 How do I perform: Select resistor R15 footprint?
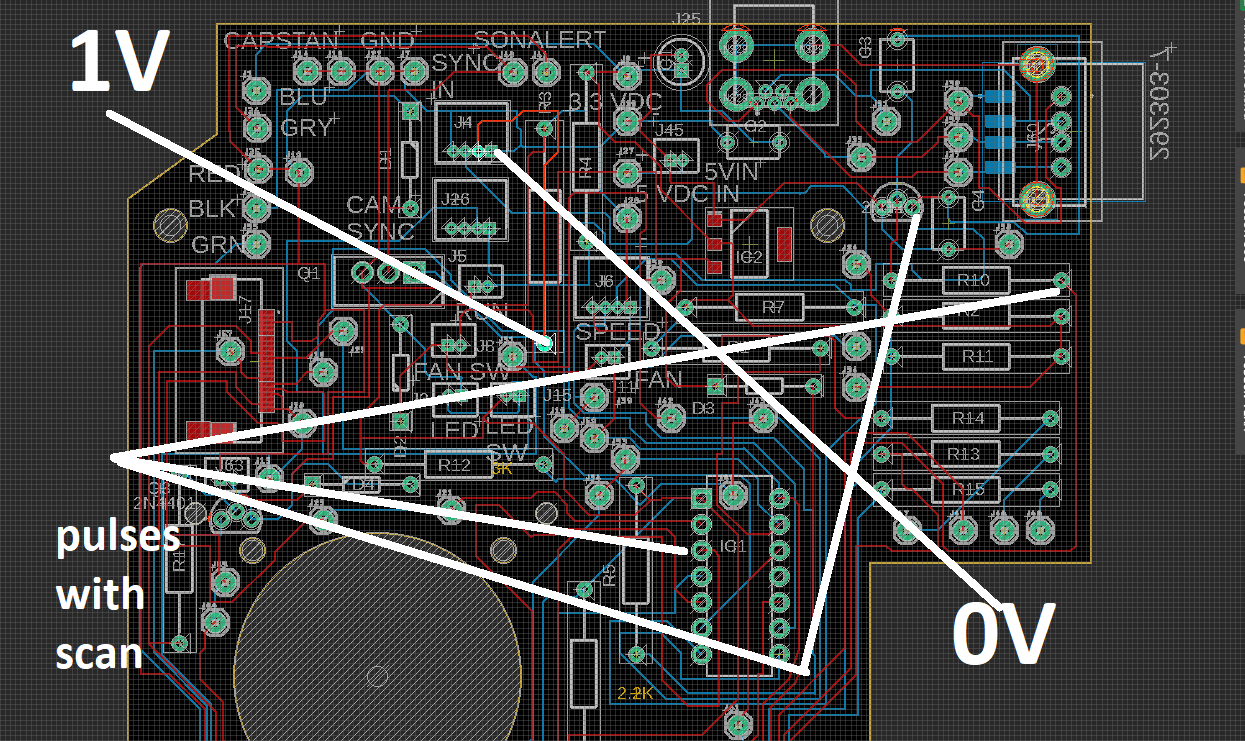(965, 489)
